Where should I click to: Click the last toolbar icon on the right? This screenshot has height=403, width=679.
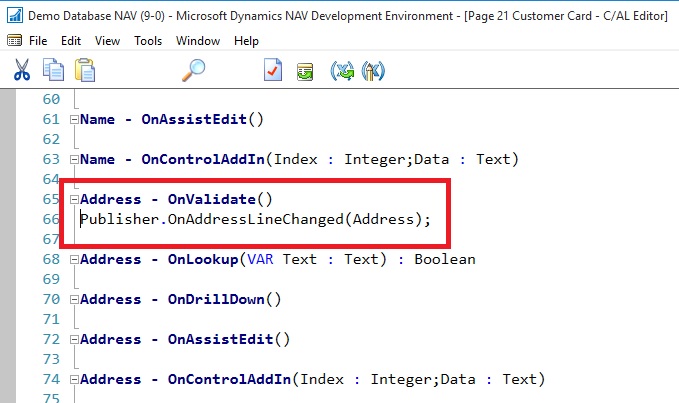click(x=374, y=70)
